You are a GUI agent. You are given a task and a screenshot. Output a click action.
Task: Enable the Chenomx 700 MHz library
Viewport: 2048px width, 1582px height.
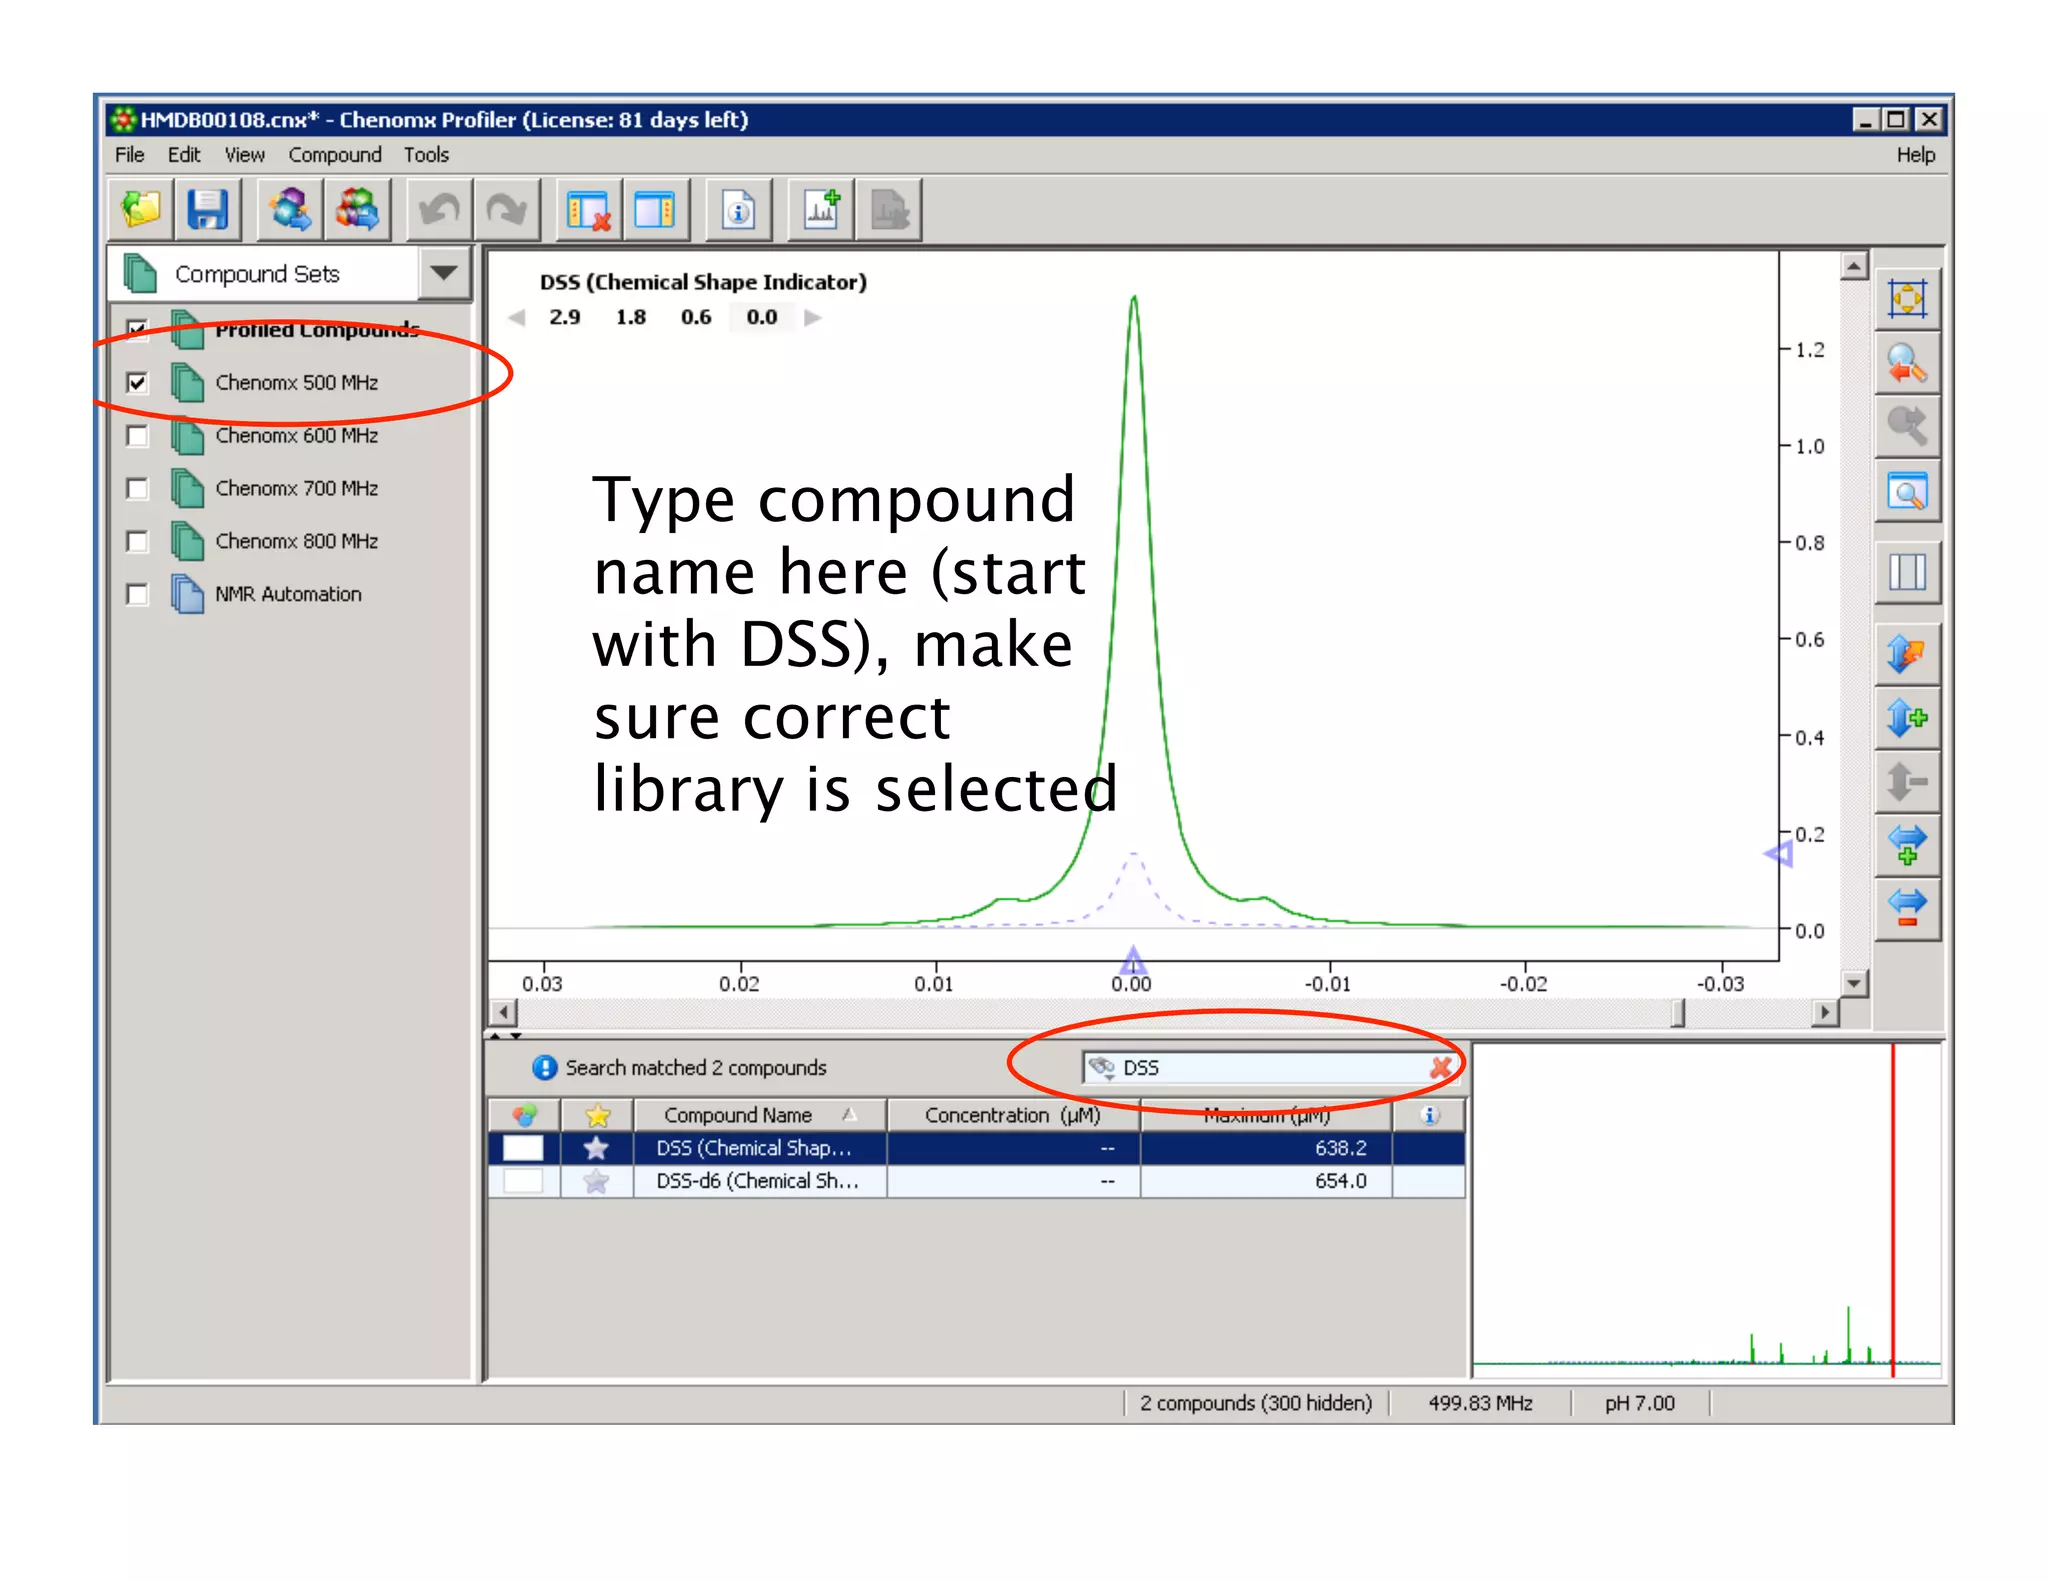pyautogui.click(x=137, y=488)
